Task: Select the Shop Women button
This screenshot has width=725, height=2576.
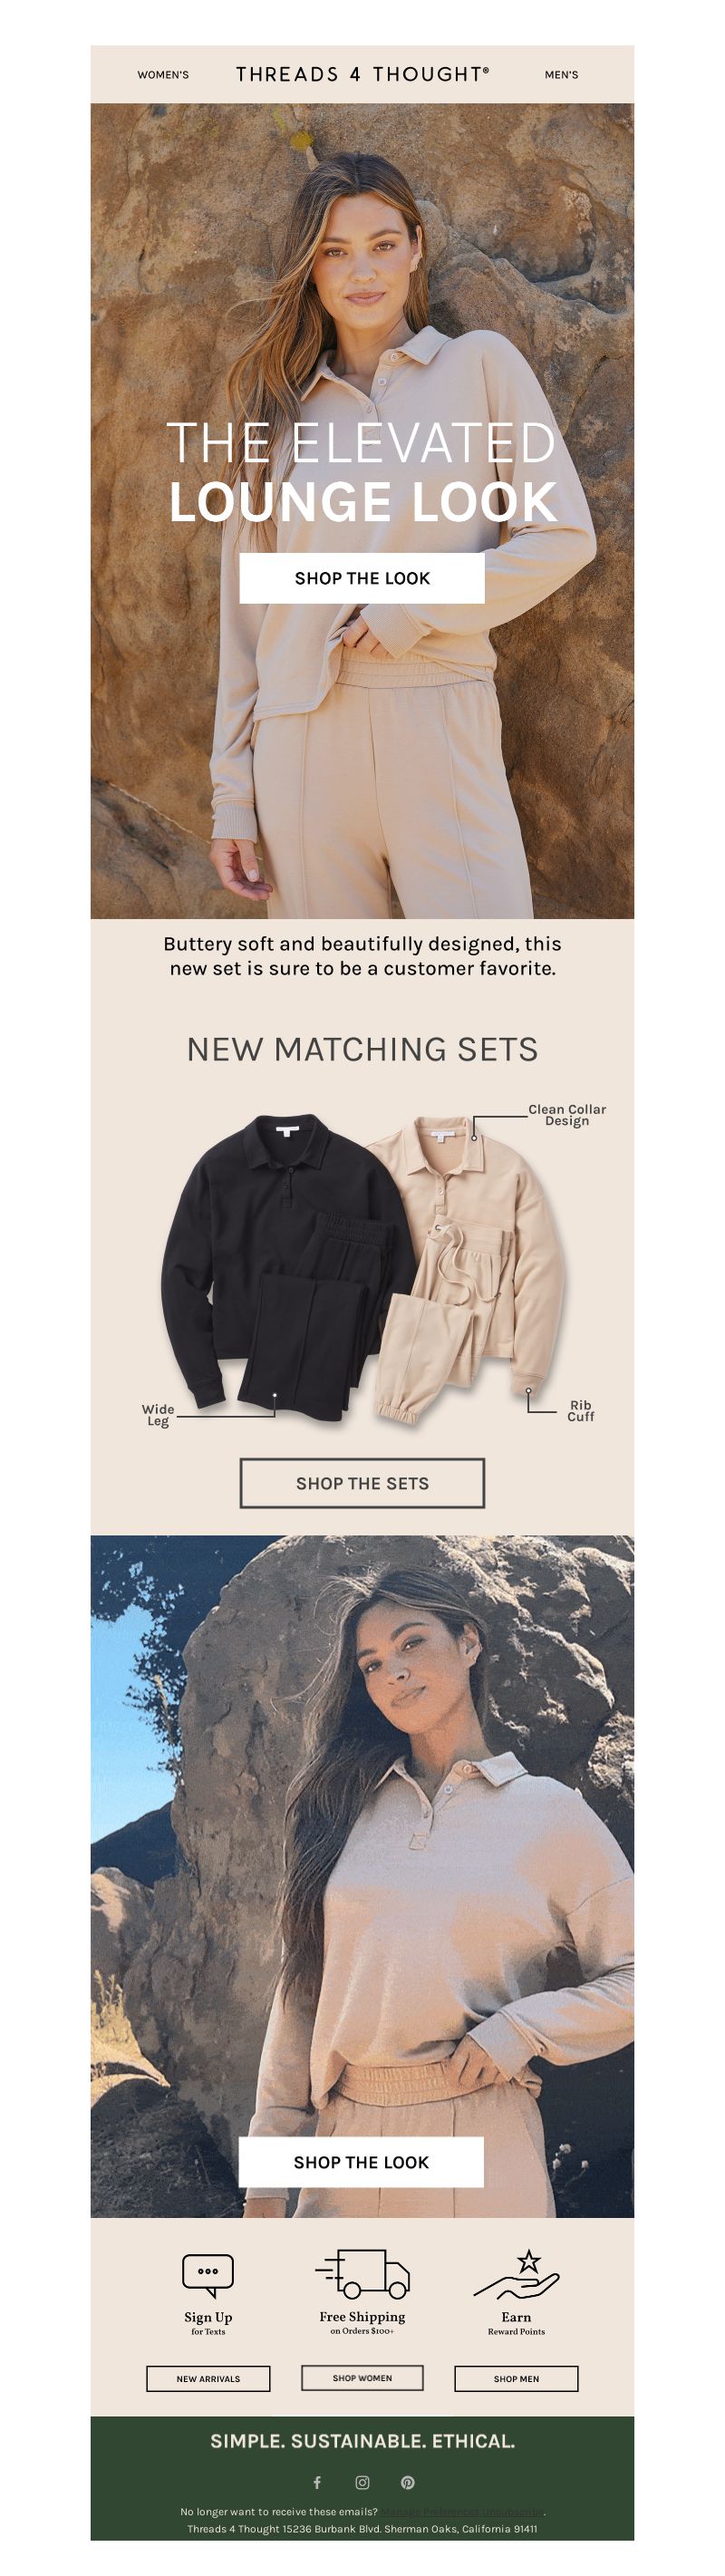Action: [362, 2377]
